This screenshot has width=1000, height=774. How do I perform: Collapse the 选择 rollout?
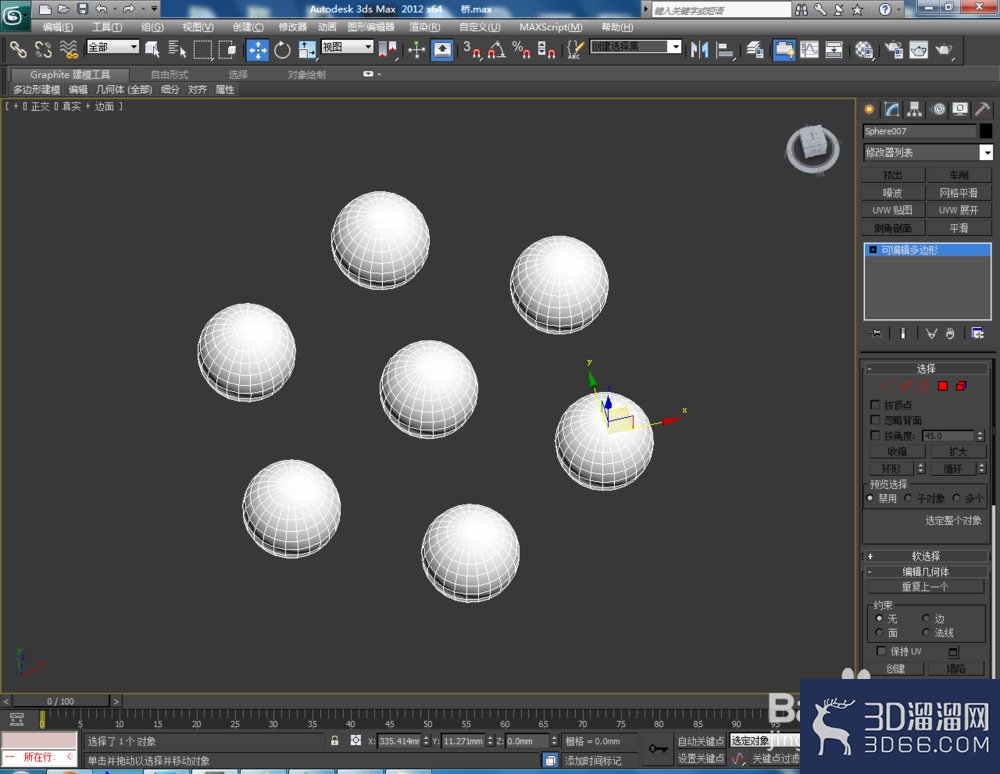pos(926,369)
